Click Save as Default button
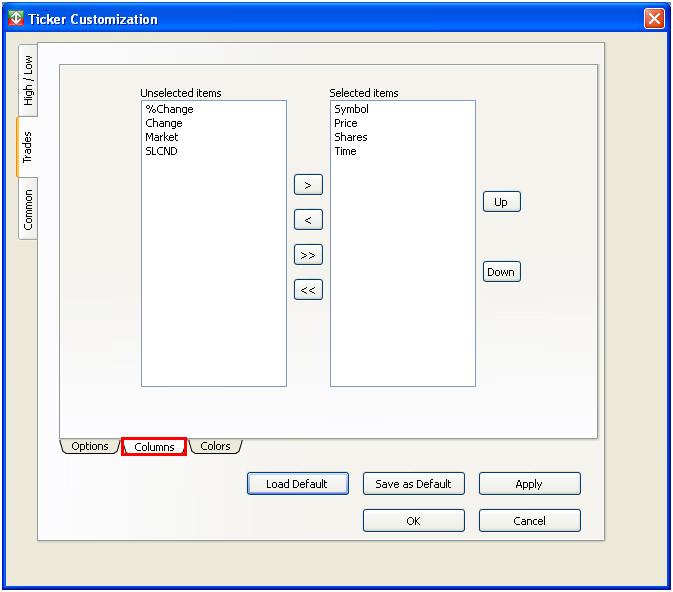The height and width of the screenshot is (592, 673). (x=413, y=484)
